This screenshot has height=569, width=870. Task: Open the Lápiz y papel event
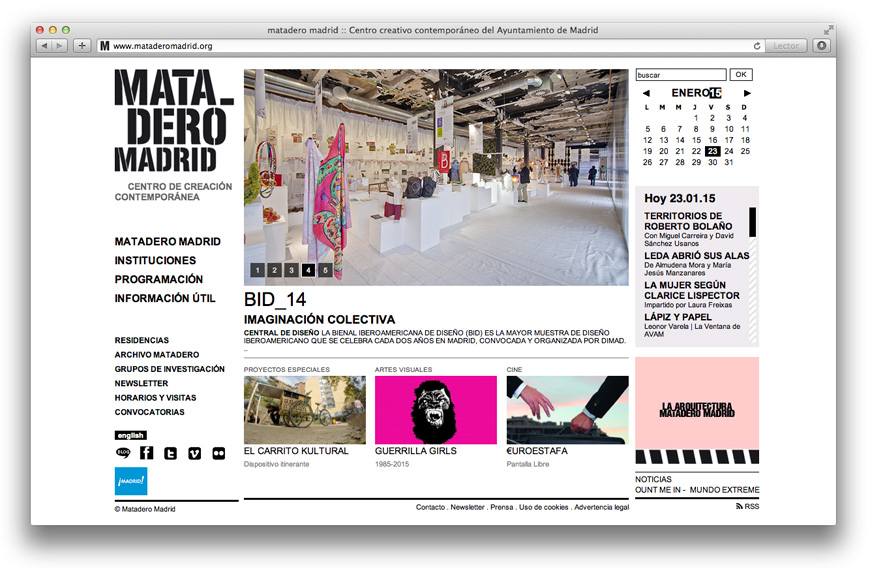(677, 317)
